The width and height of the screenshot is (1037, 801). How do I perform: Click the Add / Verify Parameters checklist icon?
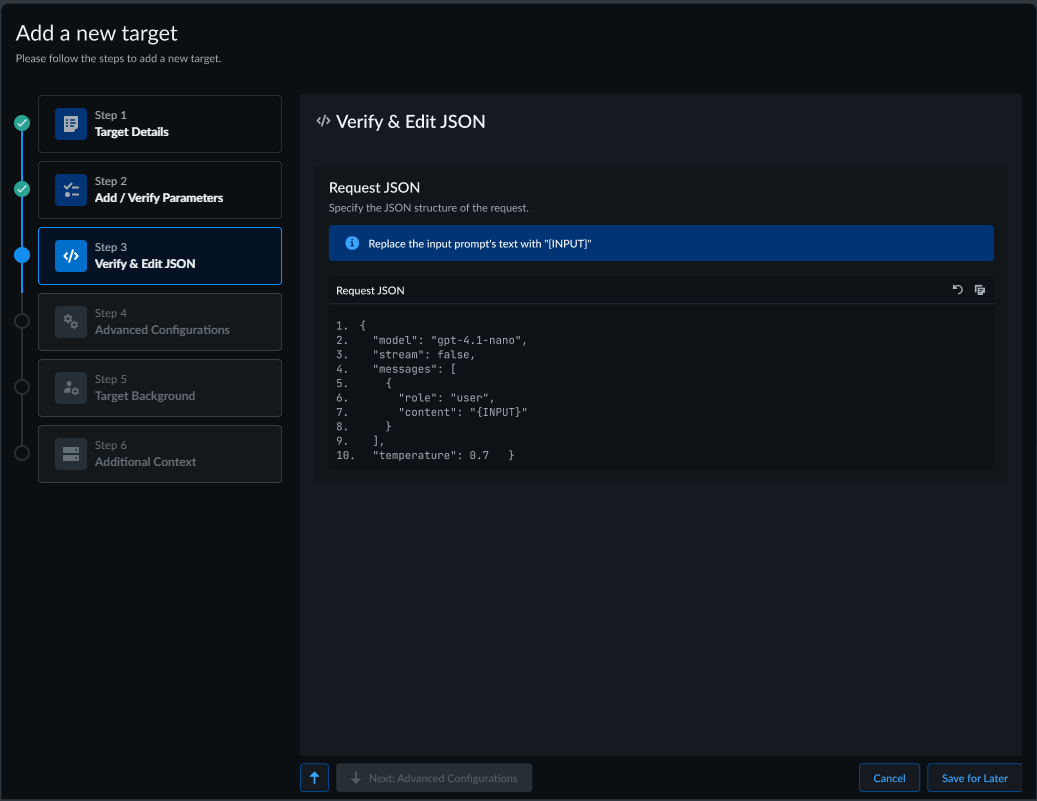tap(71, 190)
